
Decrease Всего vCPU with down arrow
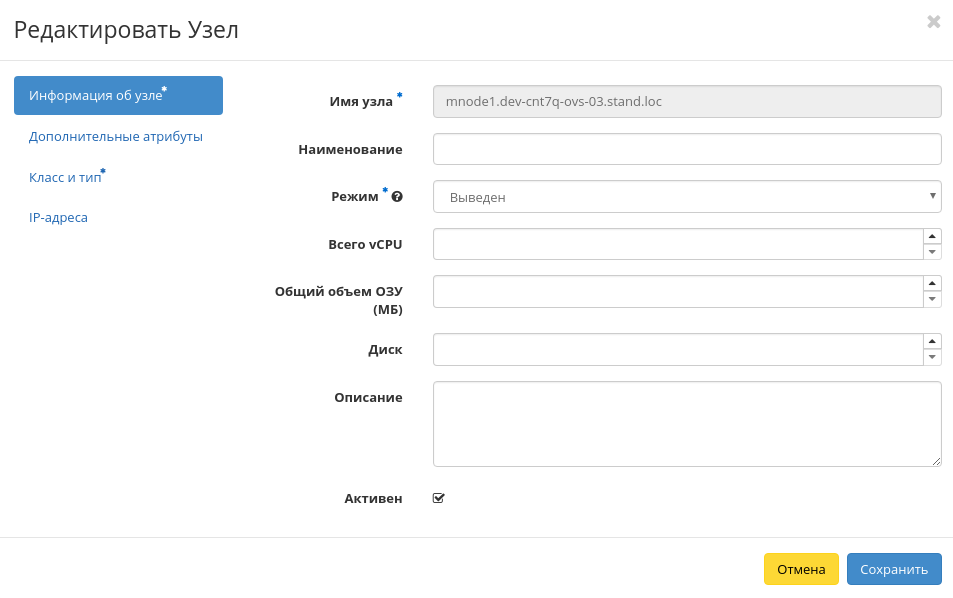(x=932, y=252)
